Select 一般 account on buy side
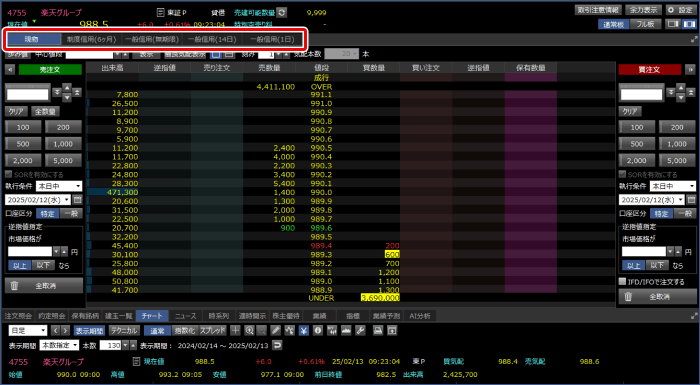 point(685,213)
